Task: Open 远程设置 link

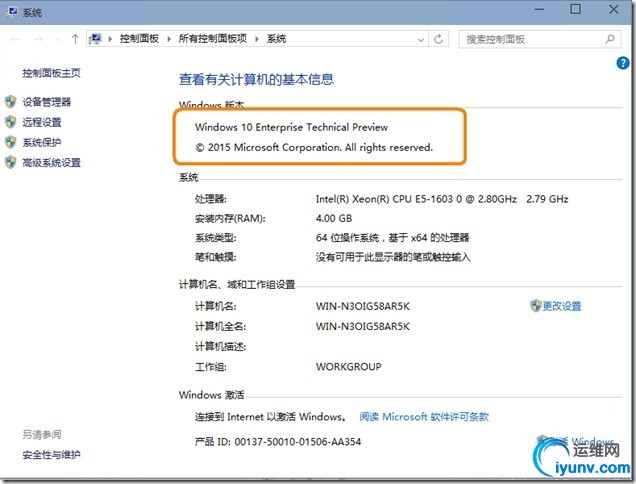Action: point(42,122)
